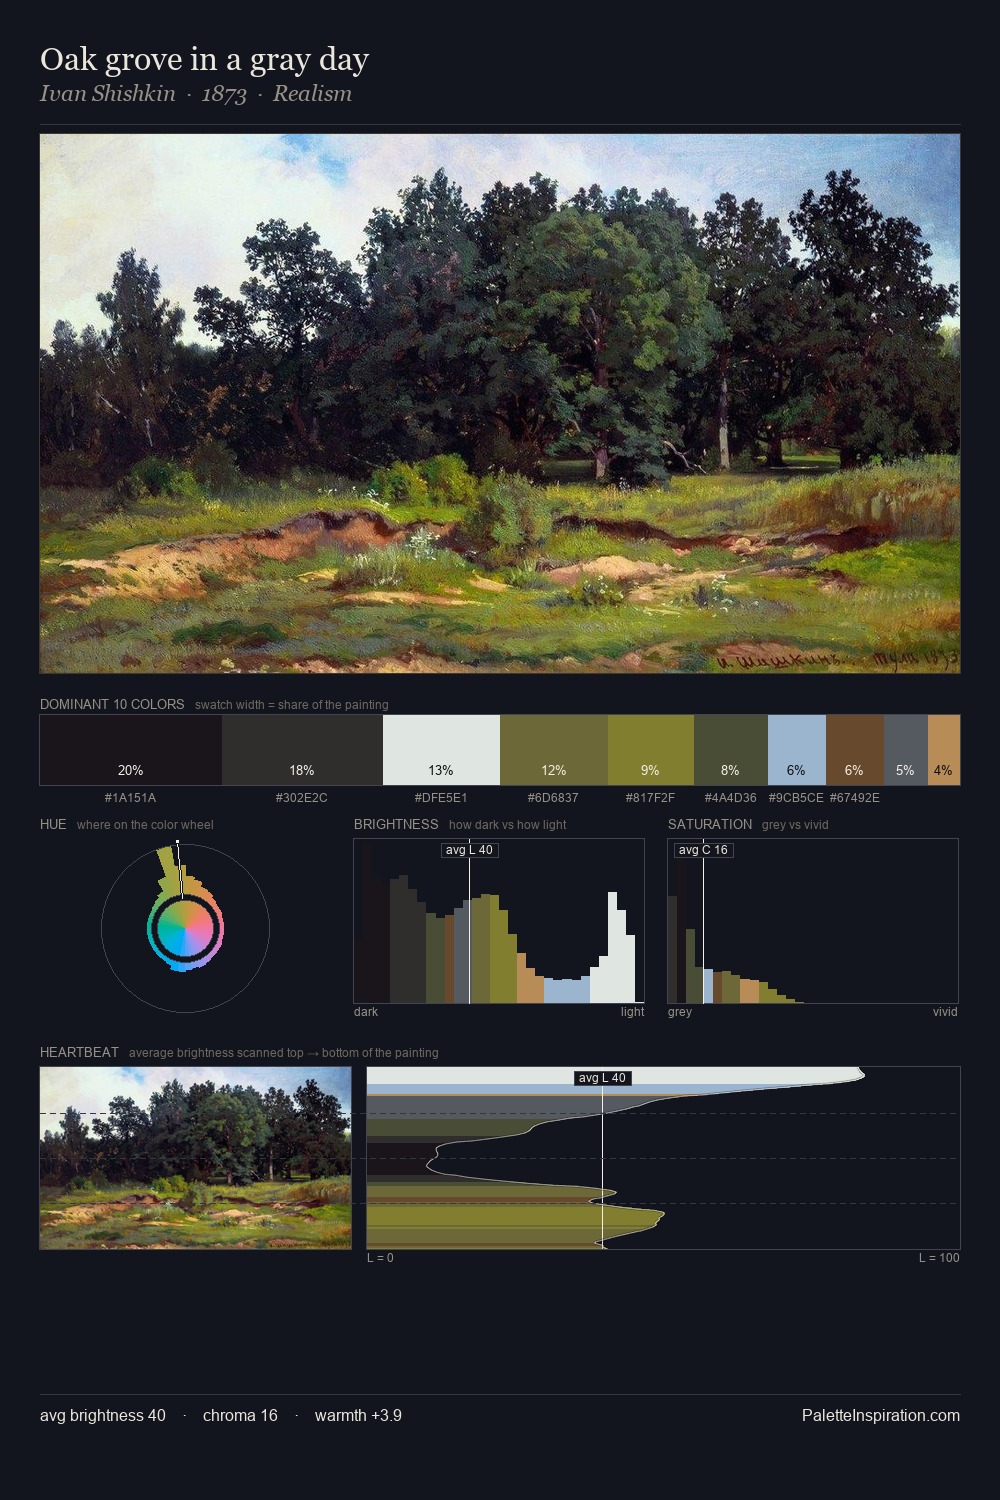Click the title "Oak grove in a gray day"
This screenshot has width=1000, height=1500.
click(205, 60)
